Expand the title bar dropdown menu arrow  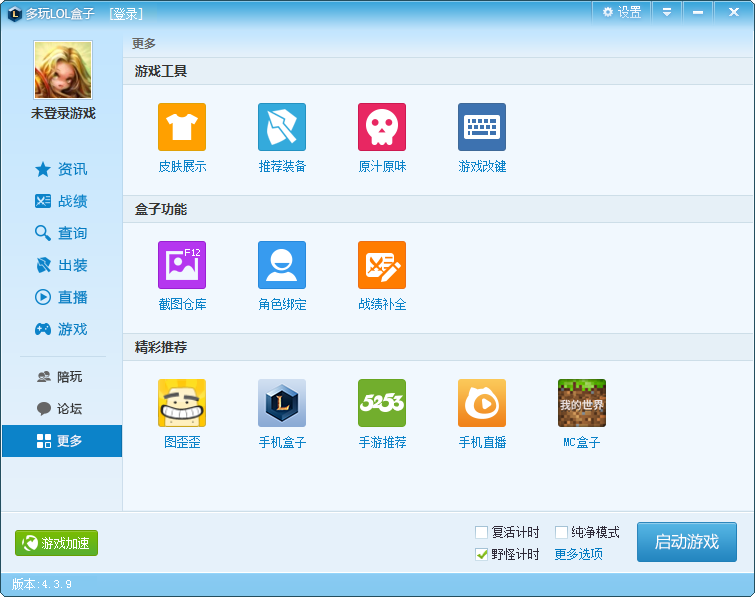(x=667, y=12)
